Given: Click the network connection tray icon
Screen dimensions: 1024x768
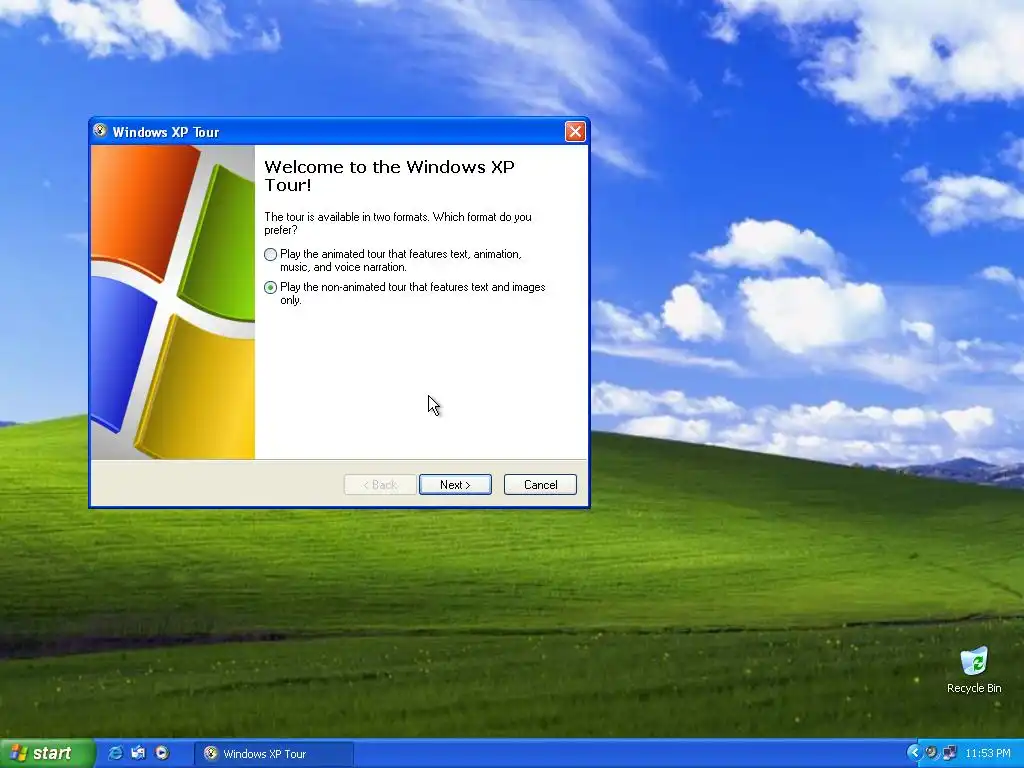Looking at the screenshot, I should click(x=950, y=753).
